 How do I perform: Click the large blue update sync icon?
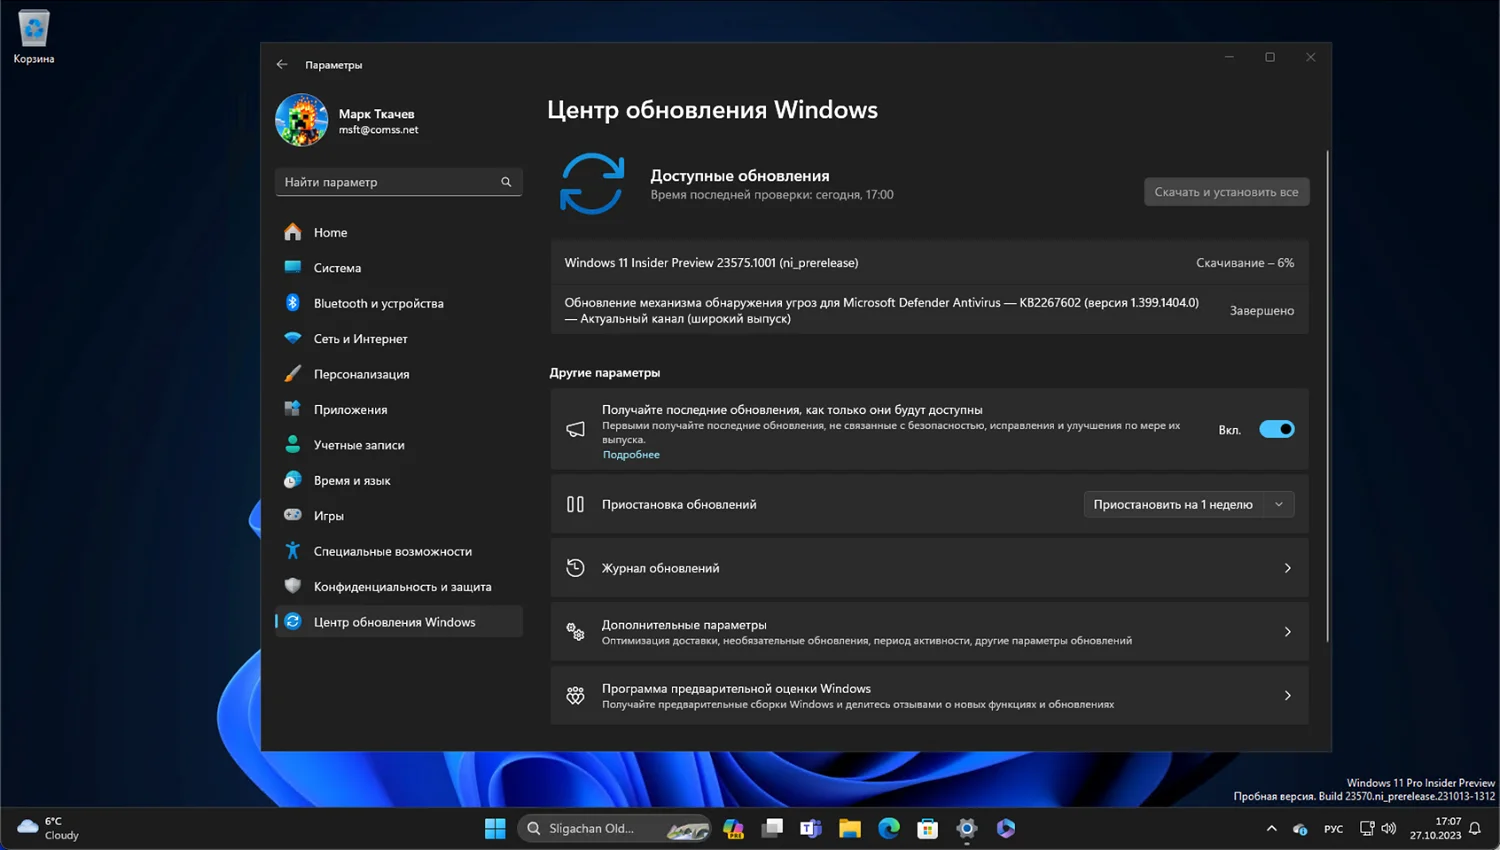pos(592,183)
